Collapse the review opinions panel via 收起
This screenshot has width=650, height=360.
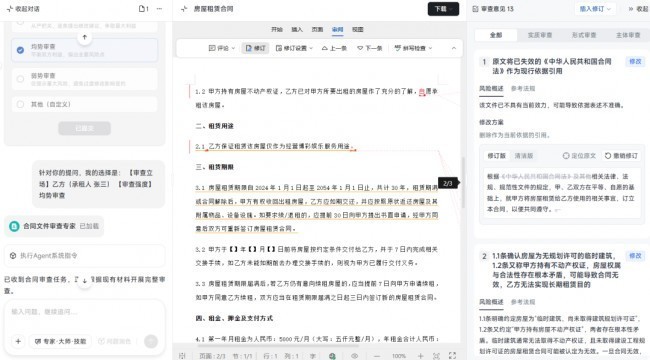click(638, 9)
